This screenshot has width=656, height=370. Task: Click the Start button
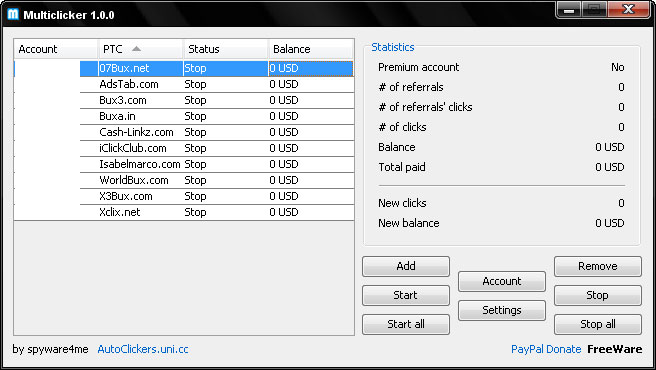[406, 295]
